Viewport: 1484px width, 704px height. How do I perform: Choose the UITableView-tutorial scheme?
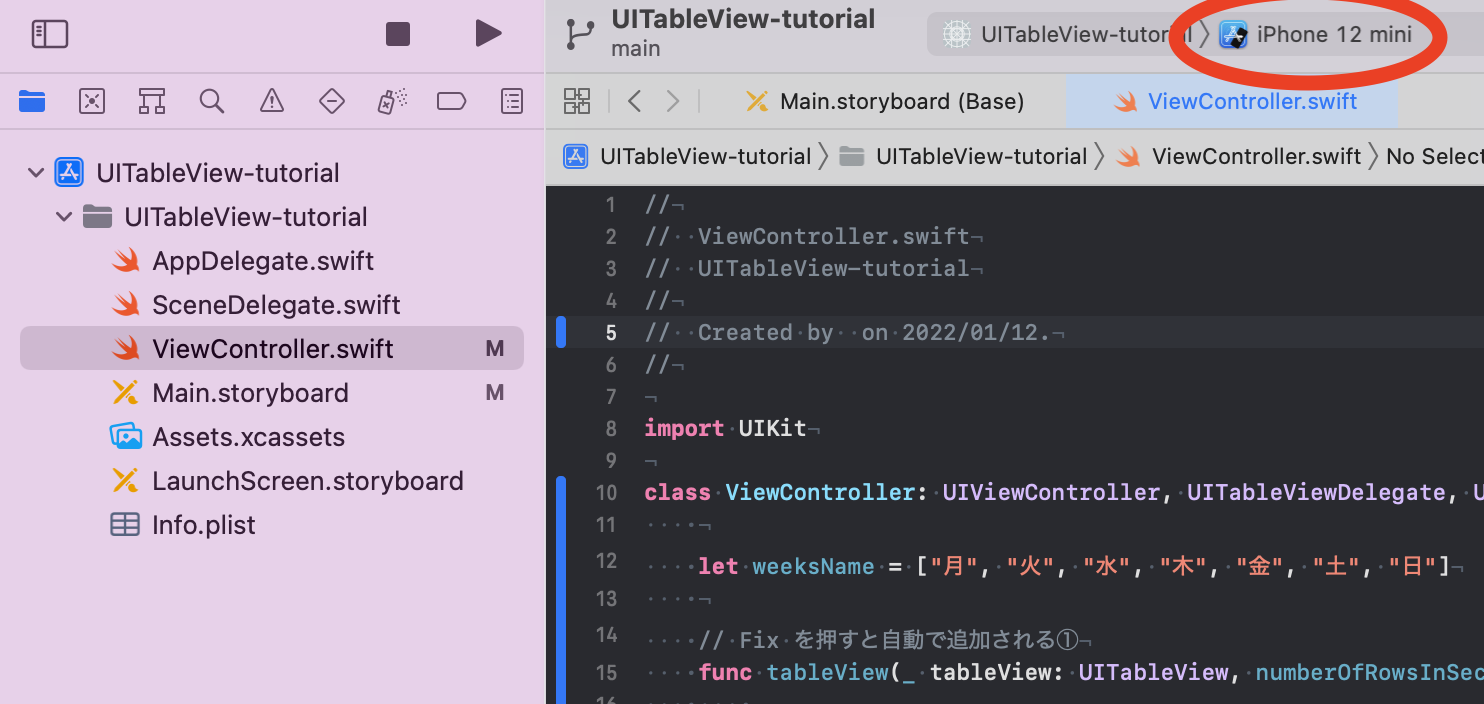[x=1068, y=35]
